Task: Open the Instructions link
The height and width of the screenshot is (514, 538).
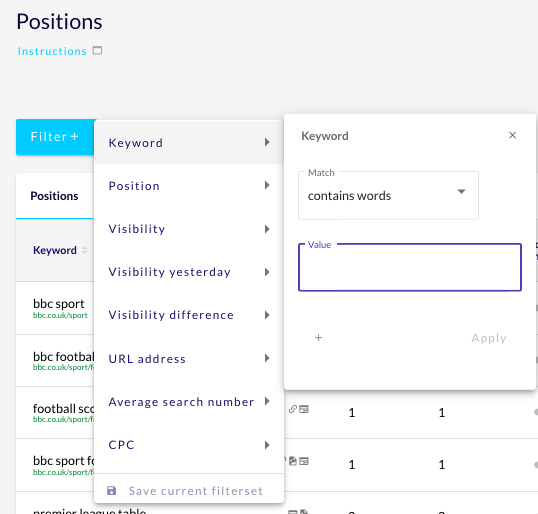Action: (x=52, y=51)
